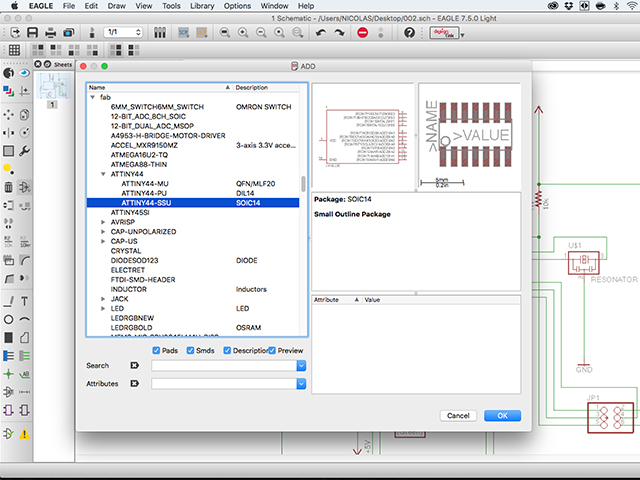Select the Circle tool
This screenshot has width=640, height=480.
point(8,320)
